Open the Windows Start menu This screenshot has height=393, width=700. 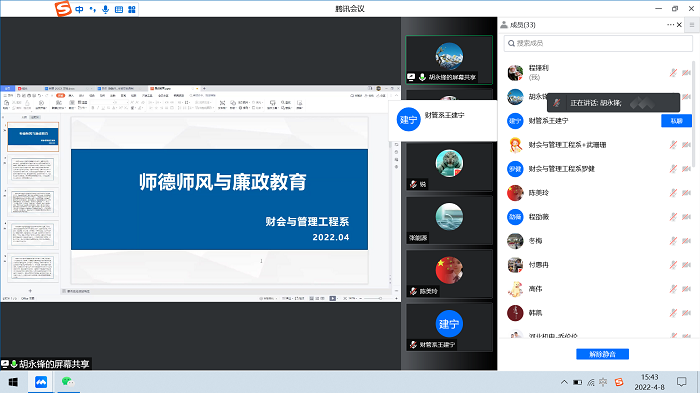[x=13, y=382]
